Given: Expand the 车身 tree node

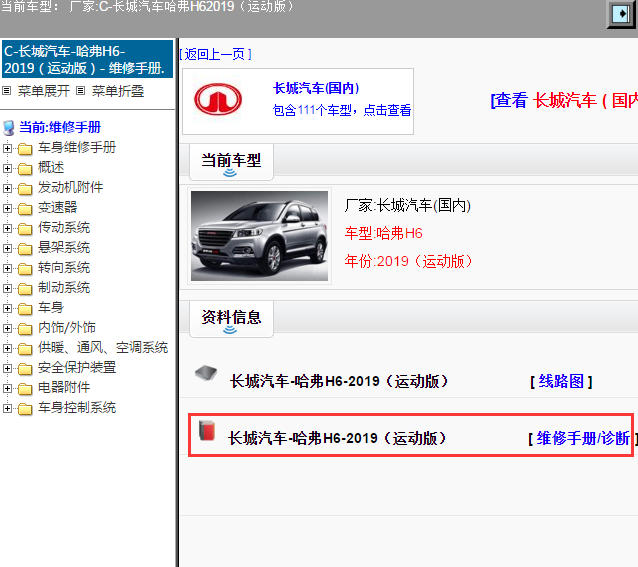Looking at the screenshot, I should (x=7, y=308).
